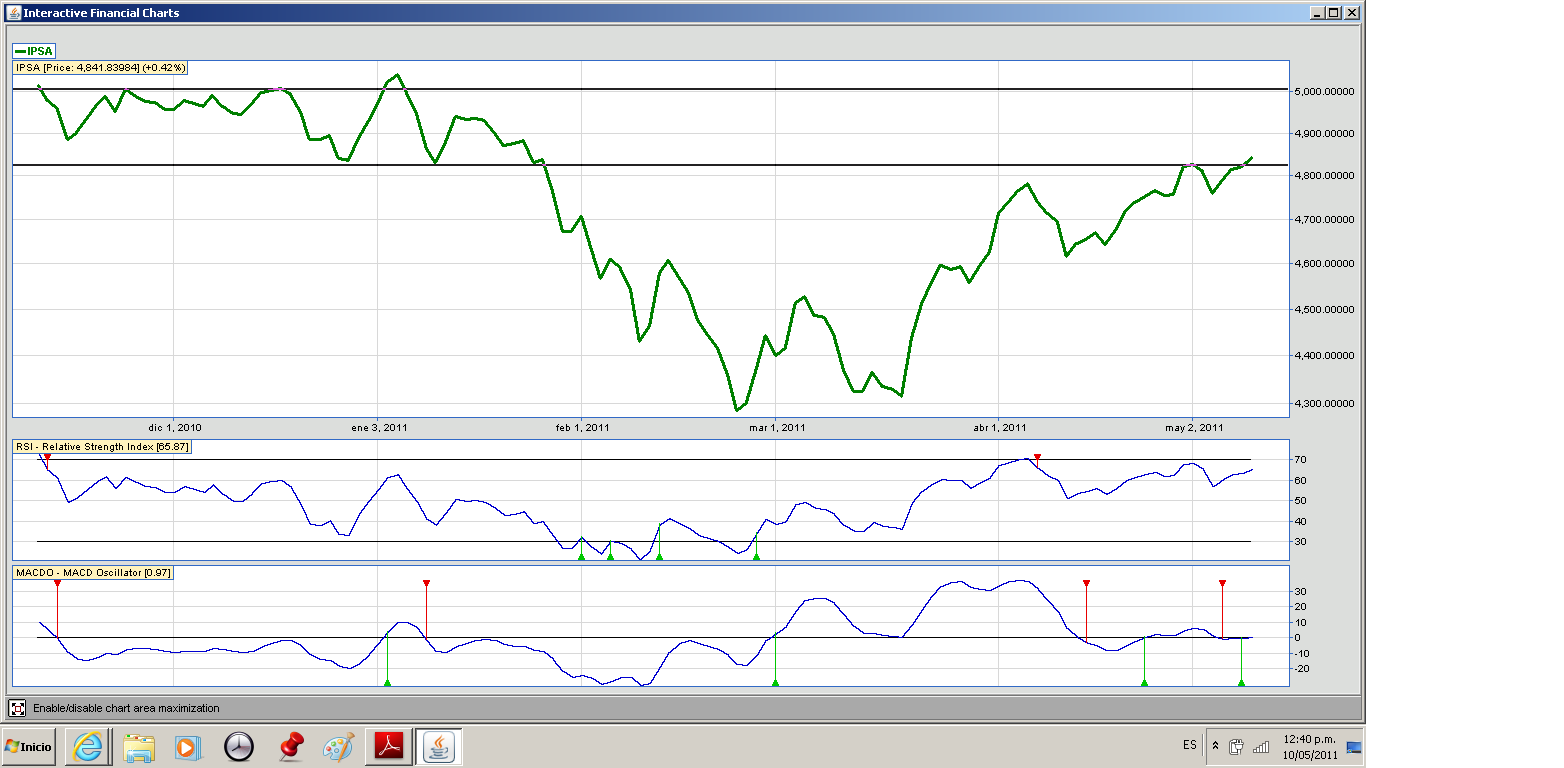The height and width of the screenshot is (768, 1564).
Task: Select the RSI Relative Strength Index label
Action: (102, 446)
